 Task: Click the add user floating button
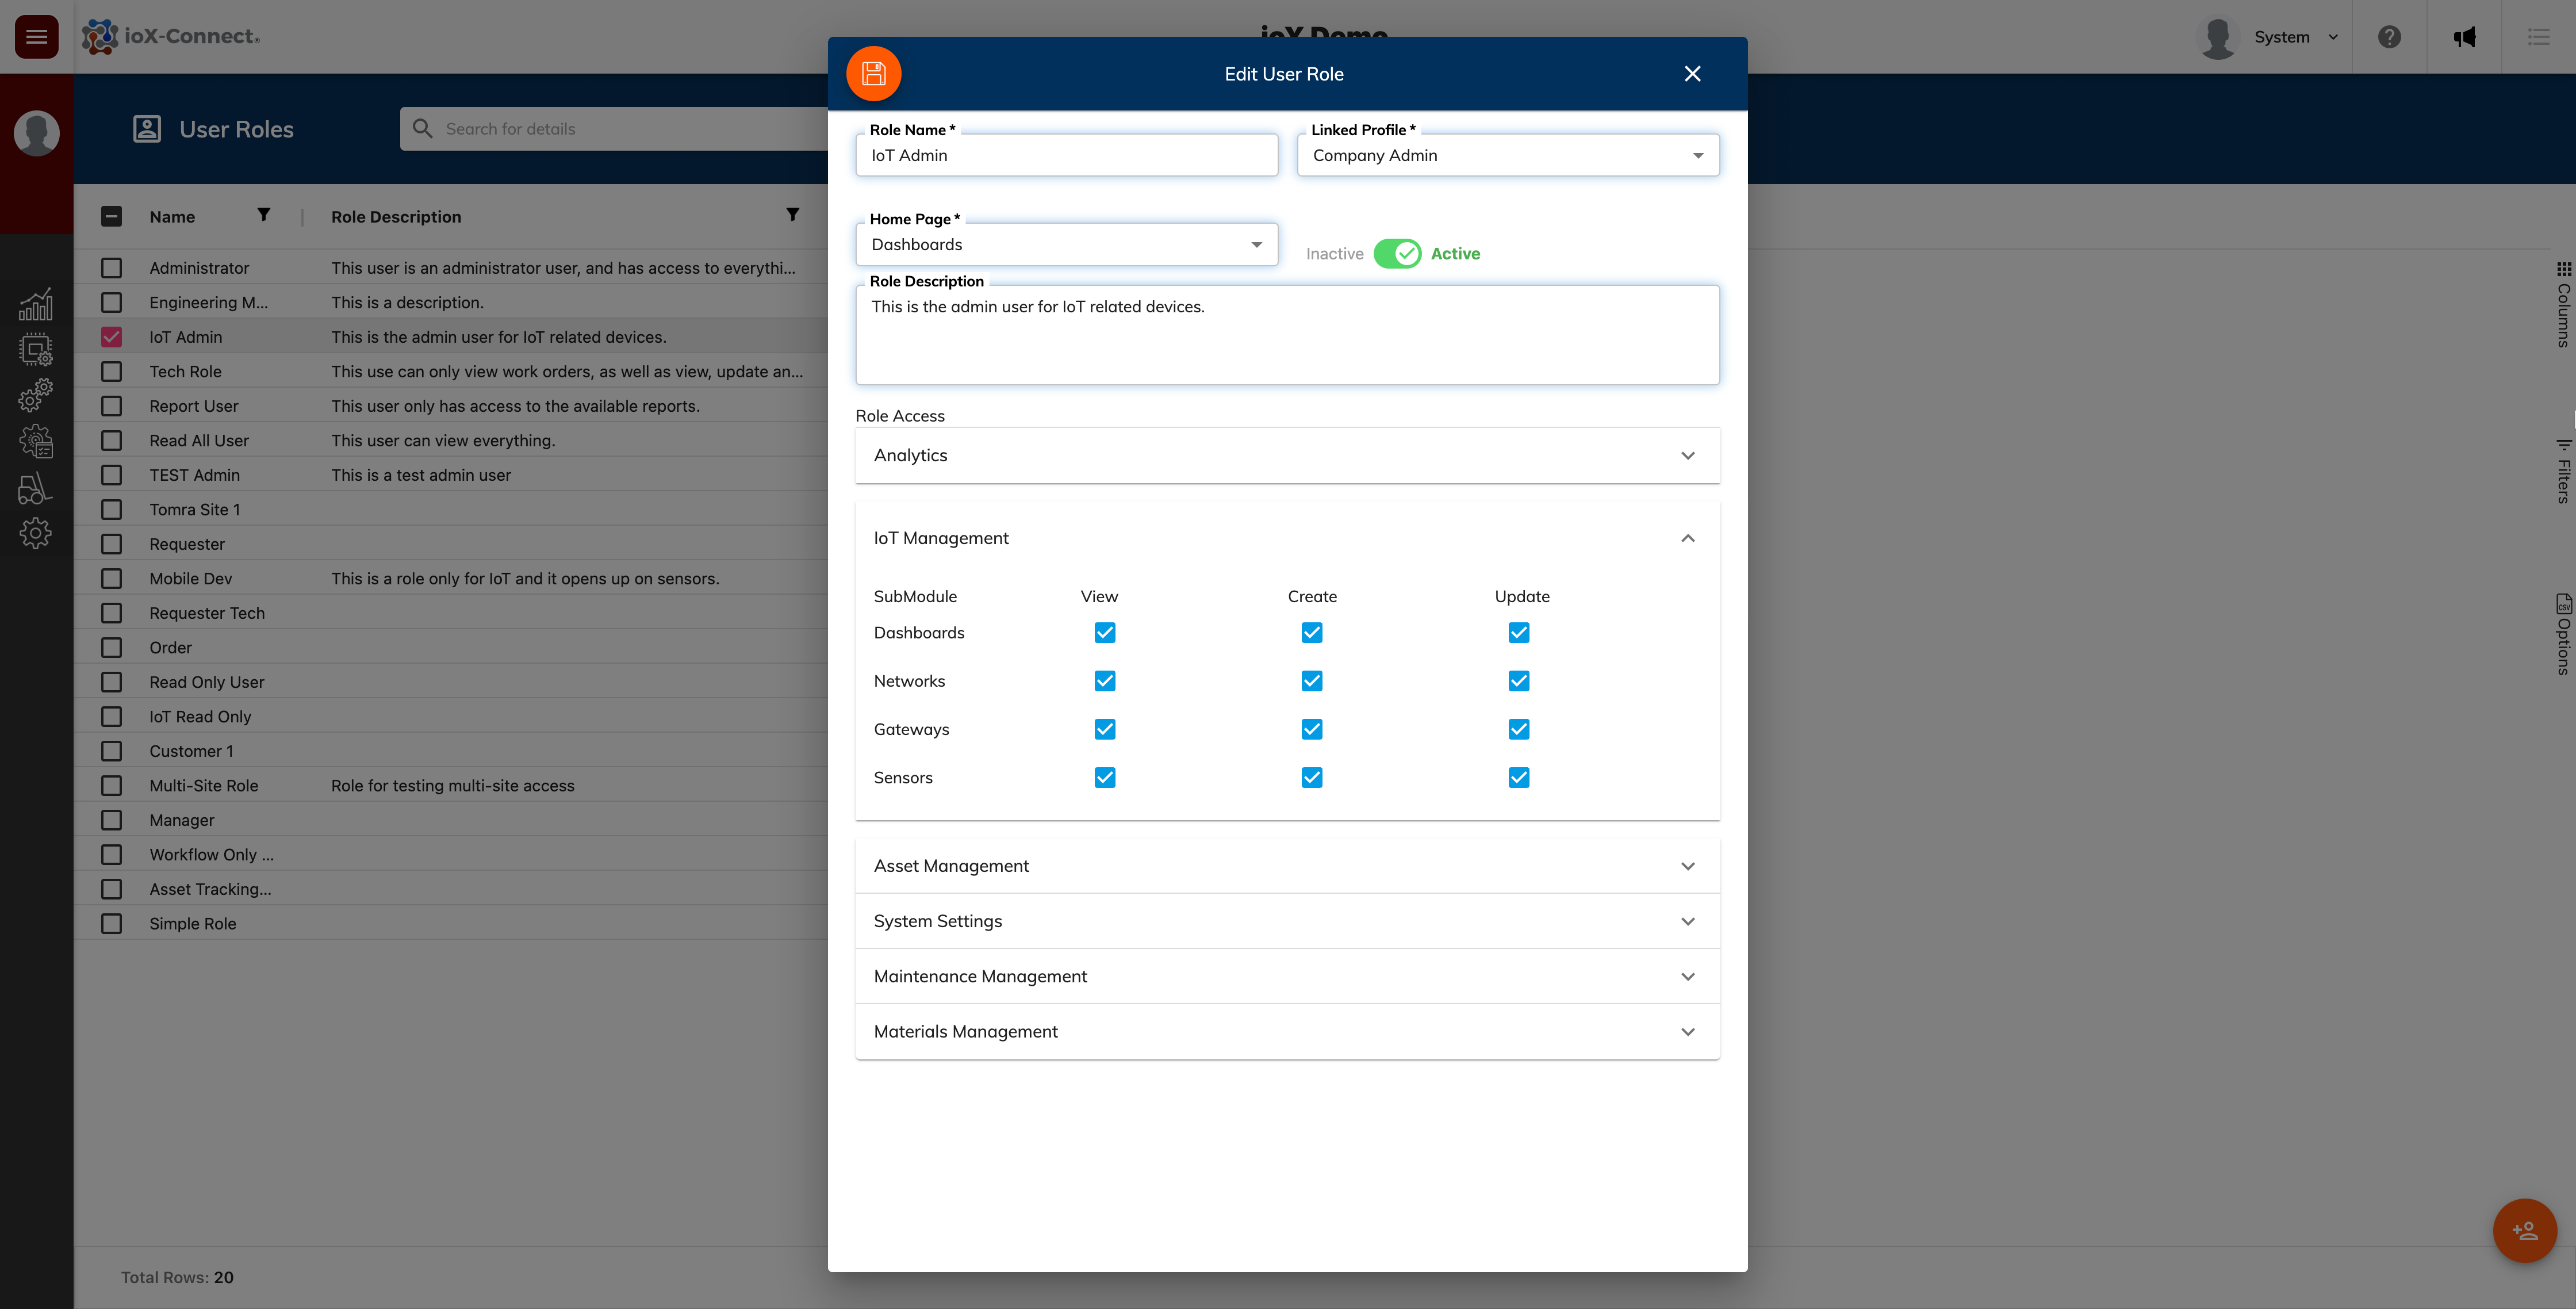pyautogui.click(x=2524, y=1230)
